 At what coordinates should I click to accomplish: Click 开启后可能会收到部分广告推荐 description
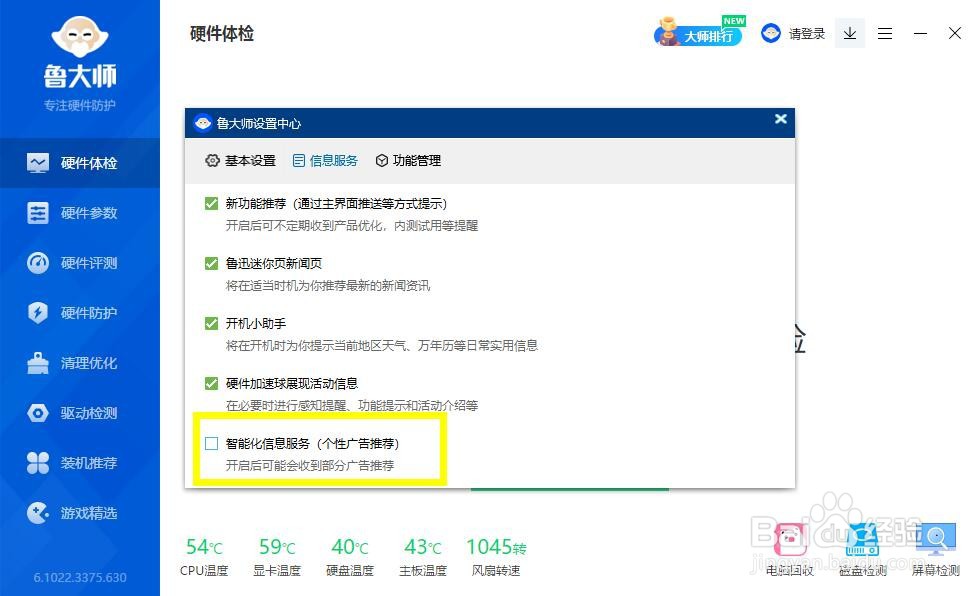click(310, 466)
